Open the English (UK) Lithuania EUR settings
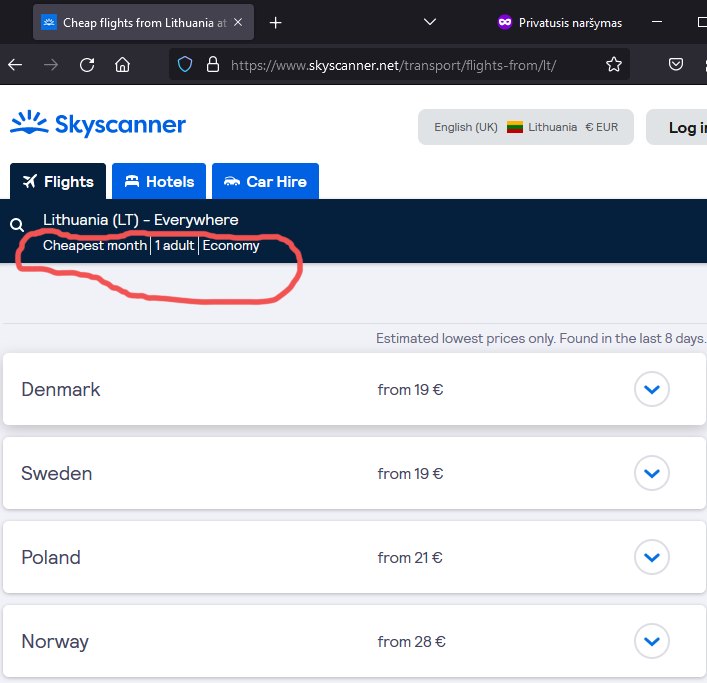Image resolution: width=707 pixels, height=683 pixels. click(526, 127)
